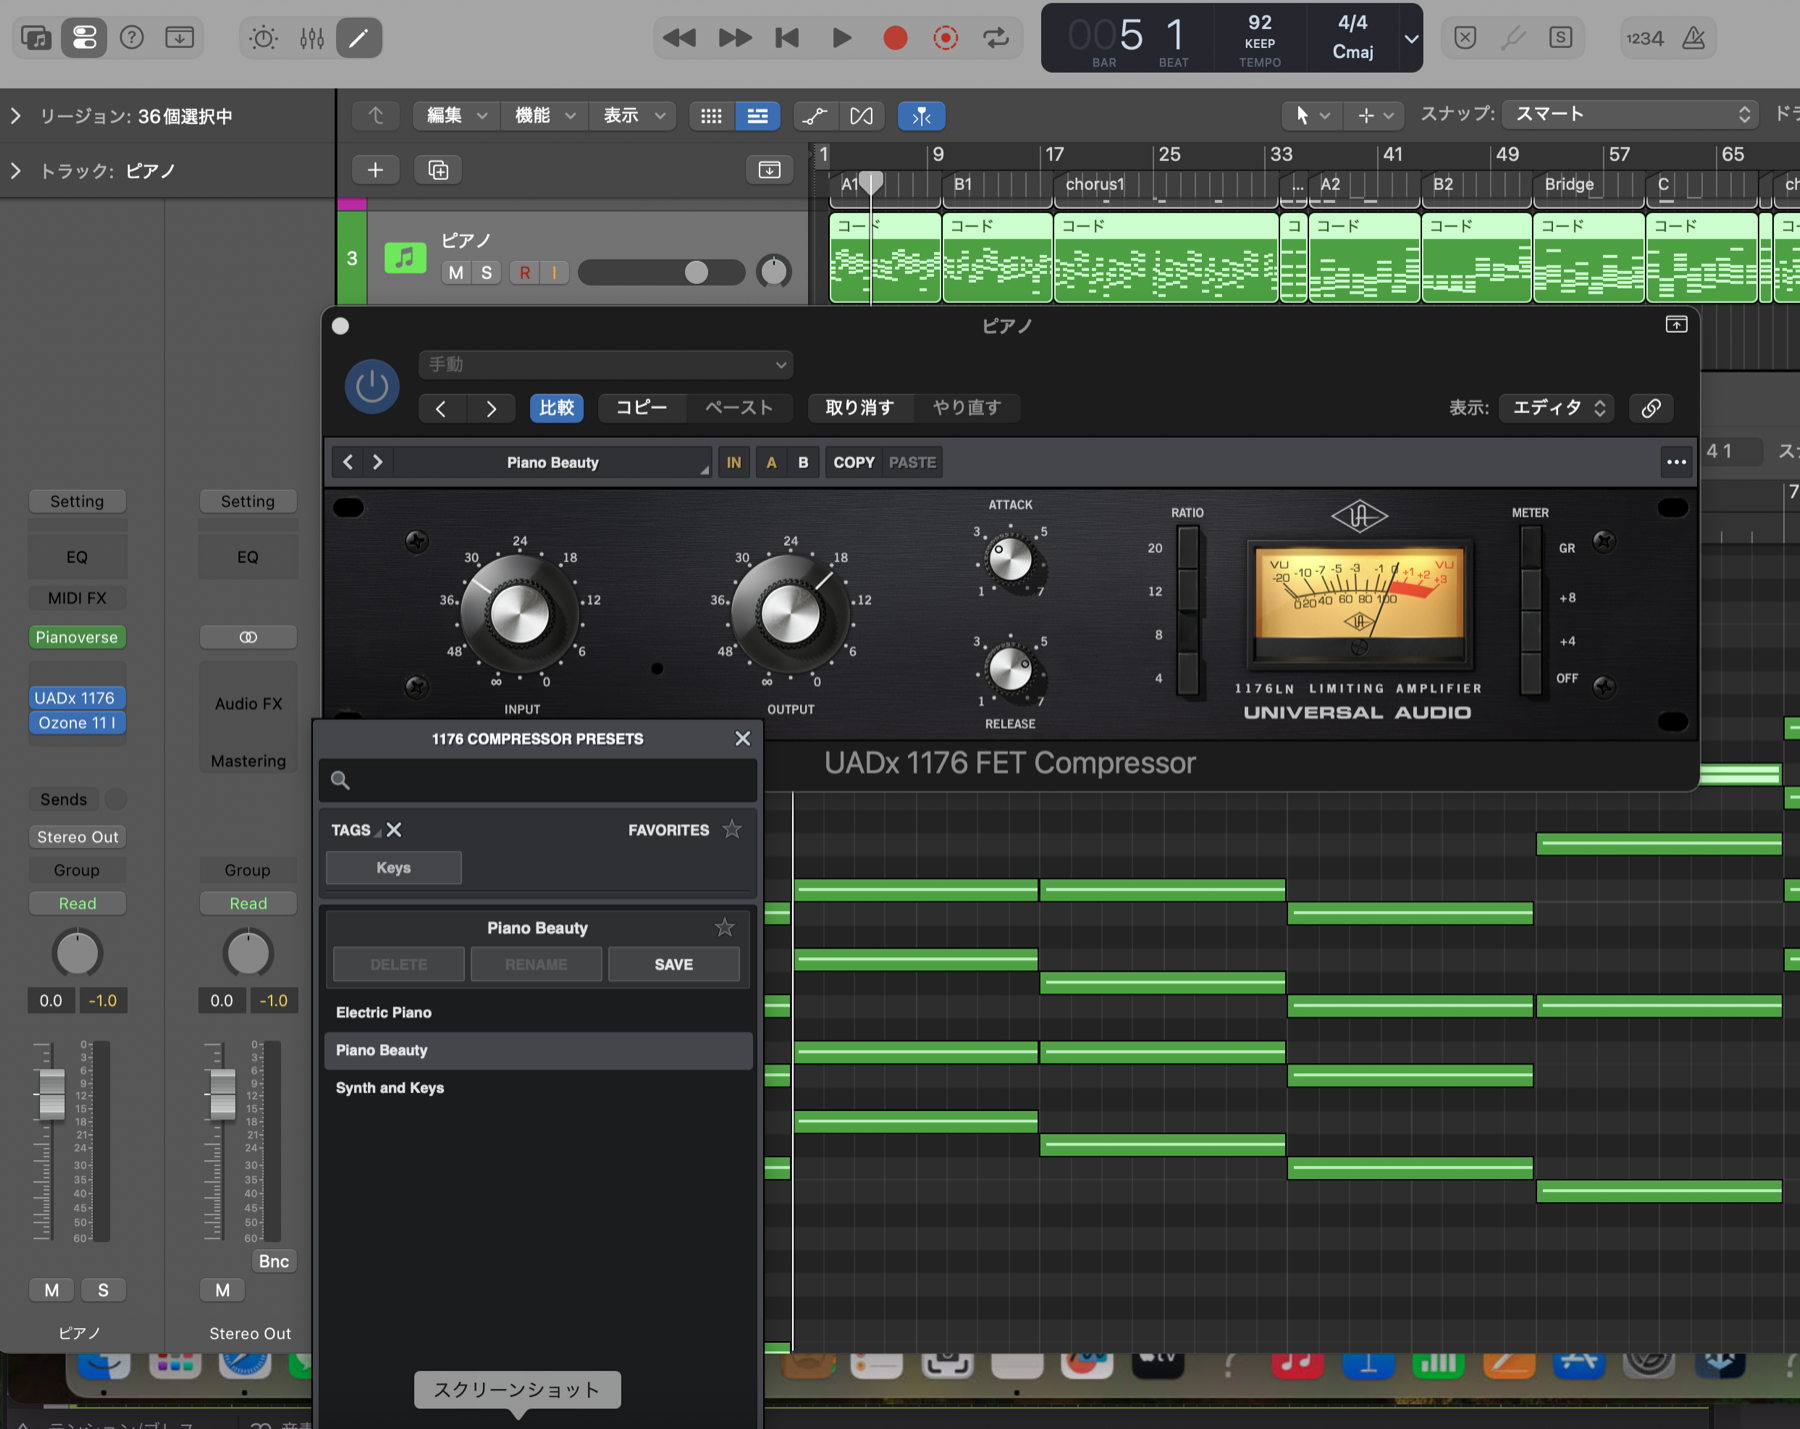Go to previous UAD preset arrow
Screen dimensions: 1800x1429
pyautogui.click(x=348, y=462)
